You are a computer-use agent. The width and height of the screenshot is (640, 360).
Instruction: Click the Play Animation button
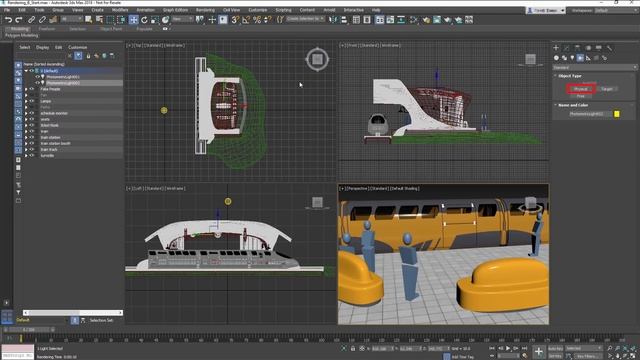coord(508,348)
